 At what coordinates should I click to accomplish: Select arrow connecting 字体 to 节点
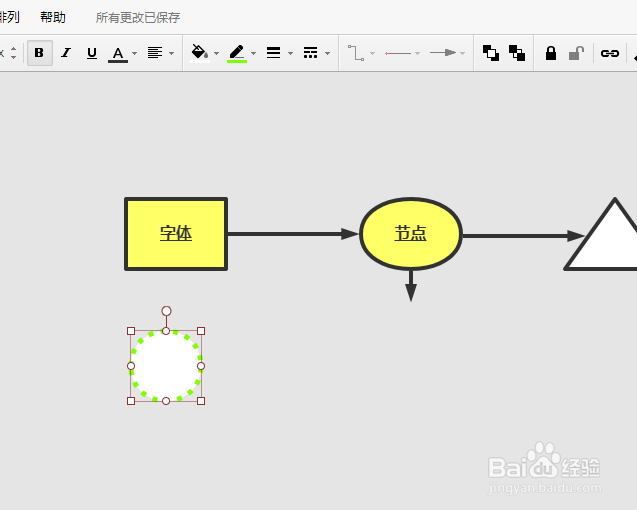coord(292,234)
